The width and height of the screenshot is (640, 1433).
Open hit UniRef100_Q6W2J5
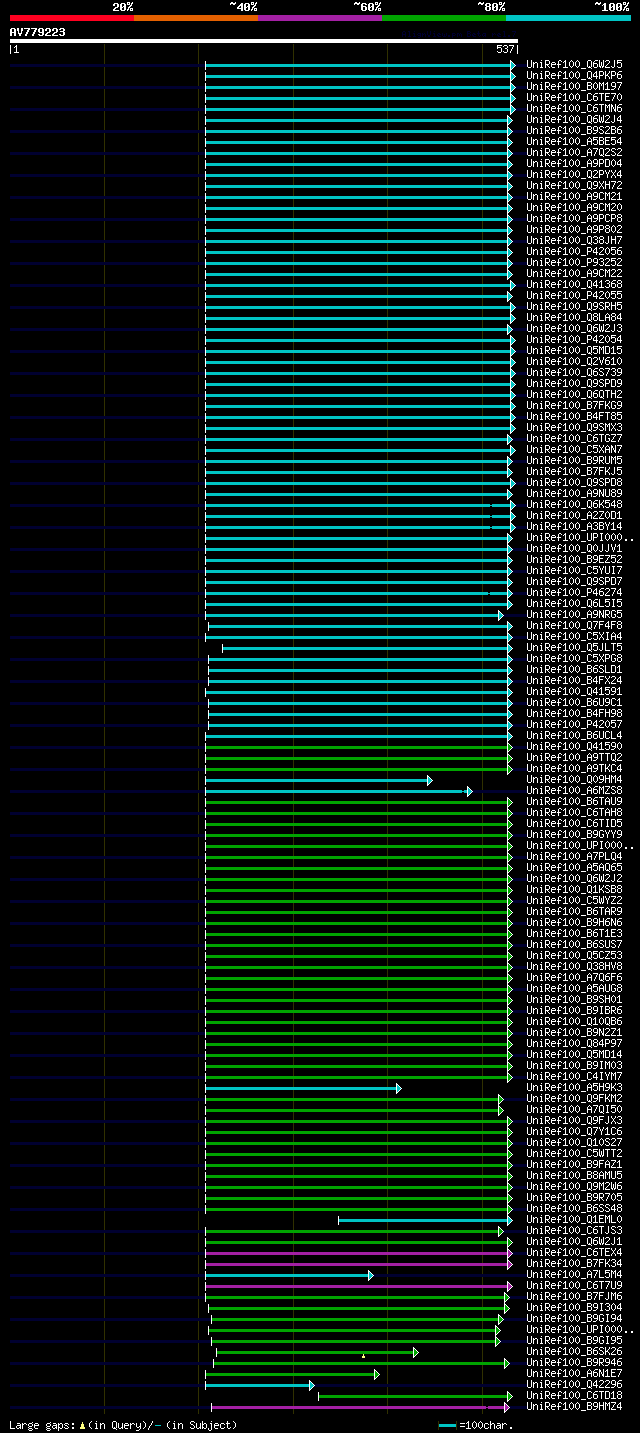pyautogui.click(x=574, y=64)
